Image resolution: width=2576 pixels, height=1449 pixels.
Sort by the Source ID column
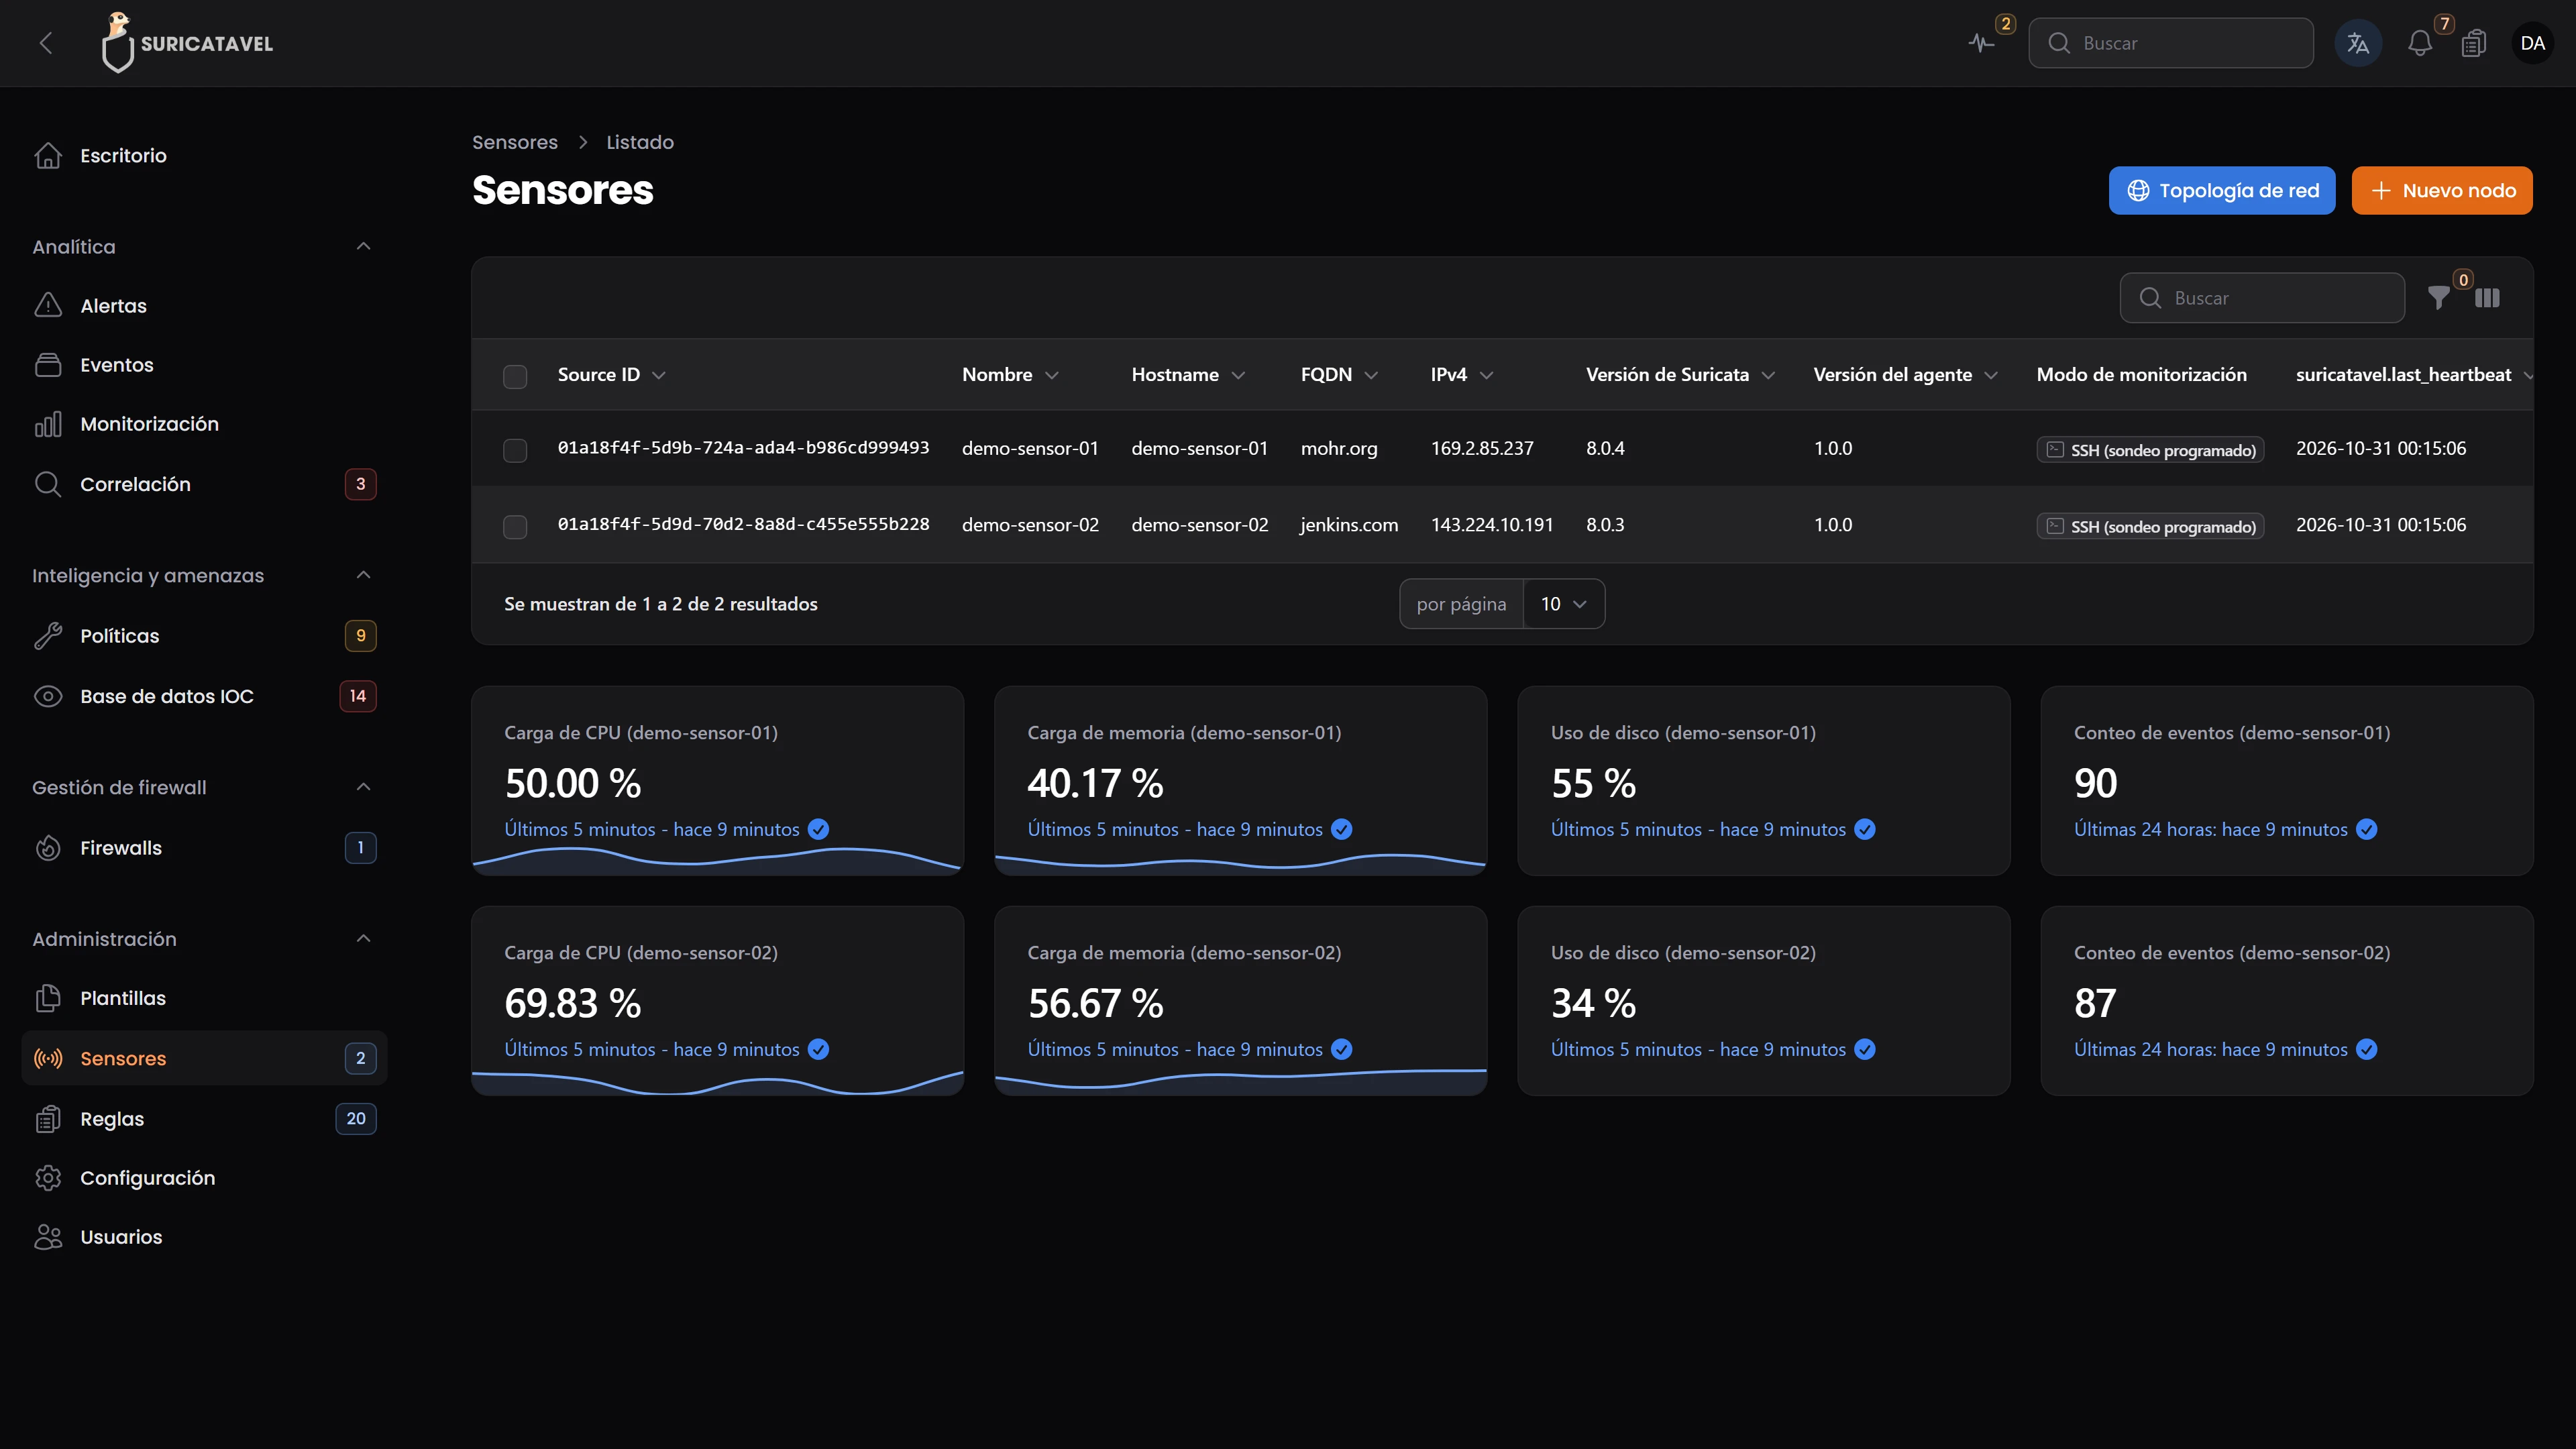pyautogui.click(x=611, y=375)
